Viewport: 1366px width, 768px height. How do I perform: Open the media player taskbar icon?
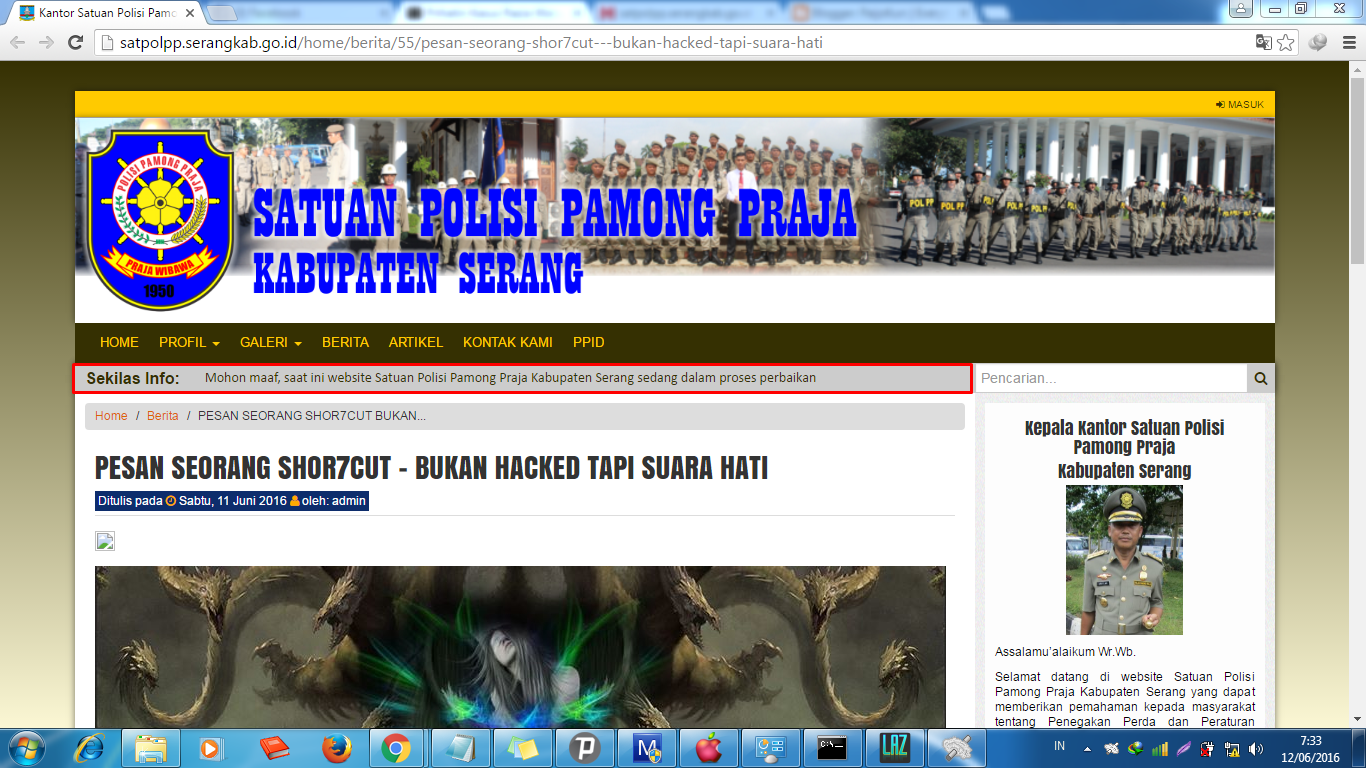point(211,748)
